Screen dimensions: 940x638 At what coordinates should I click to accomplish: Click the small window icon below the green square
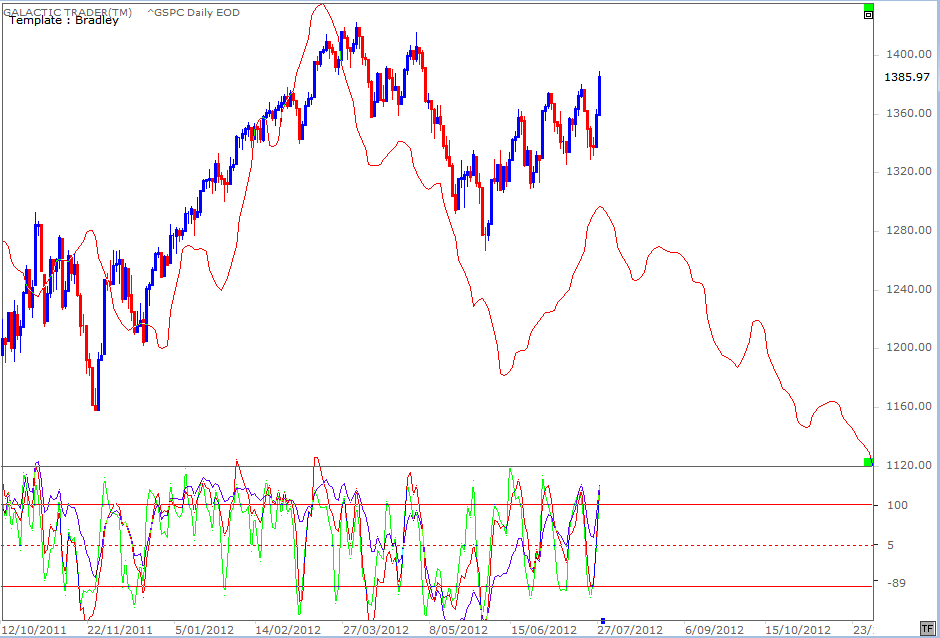click(x=868, y=15)
